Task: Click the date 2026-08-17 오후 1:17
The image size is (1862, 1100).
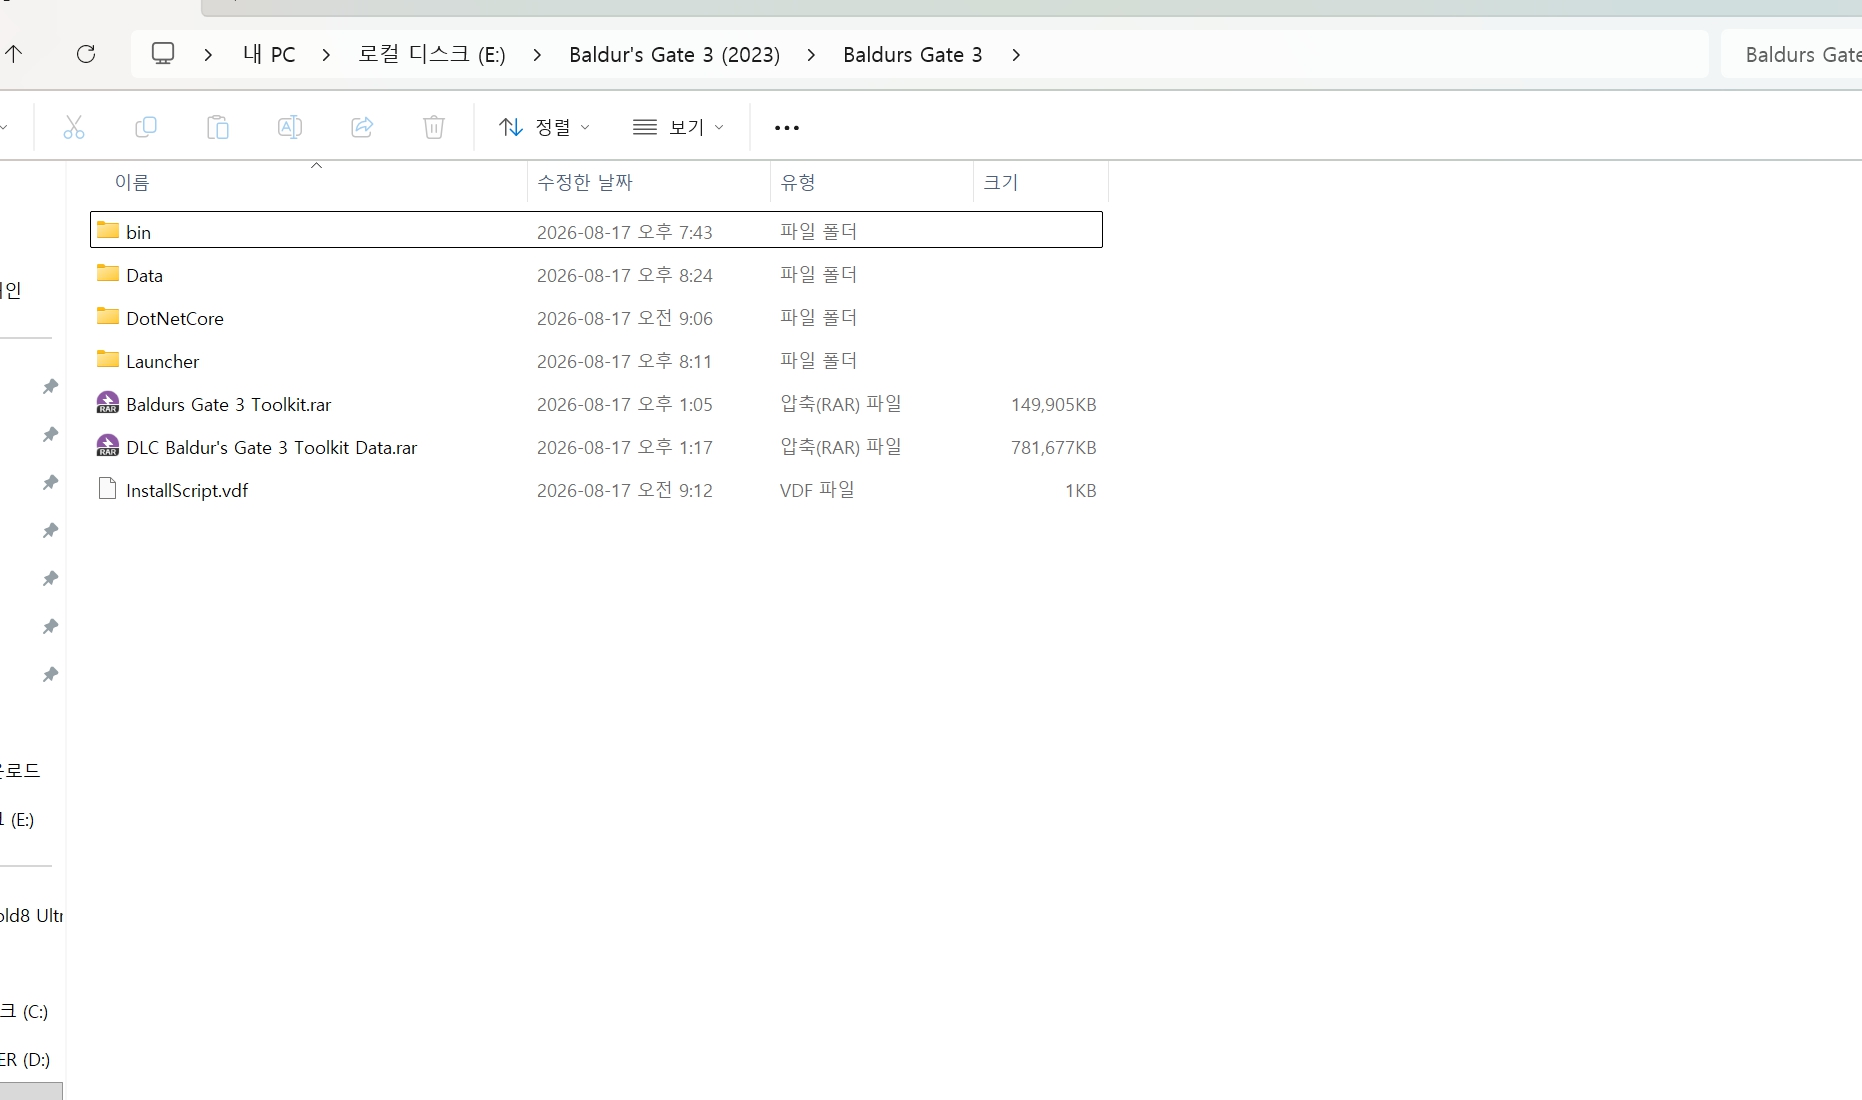Action: 625,447
